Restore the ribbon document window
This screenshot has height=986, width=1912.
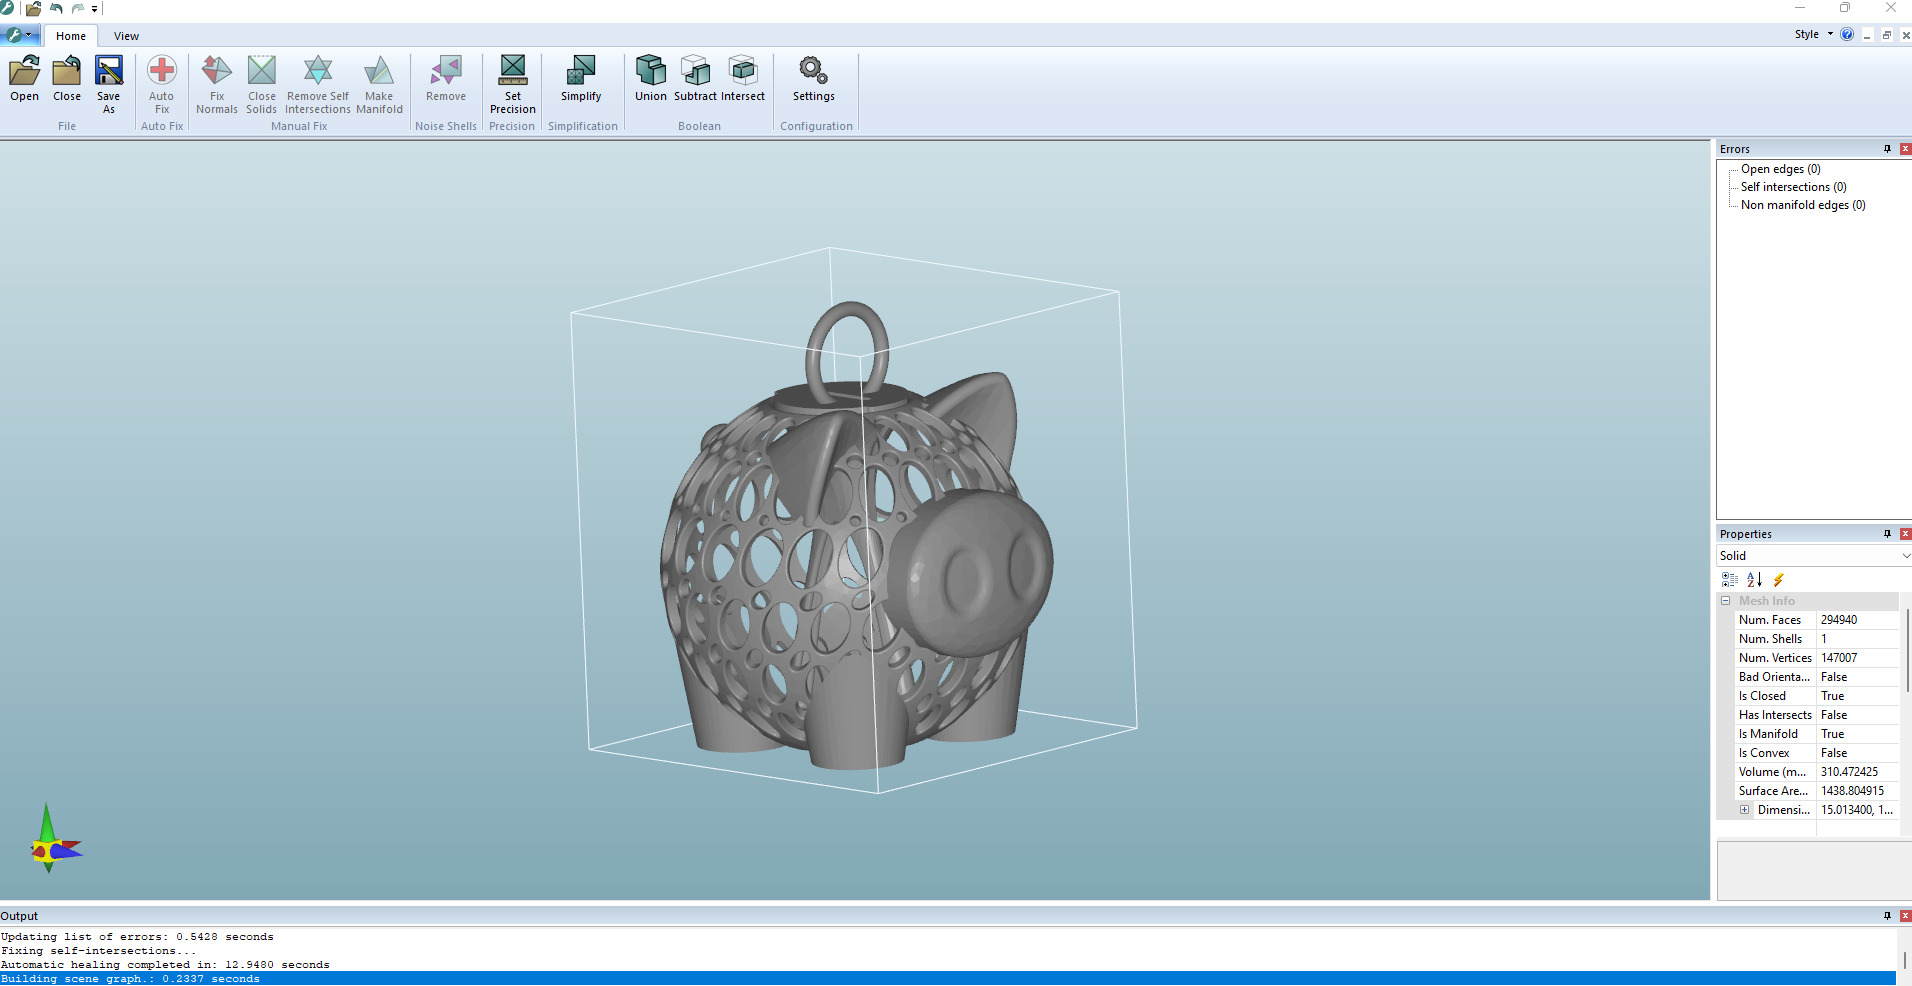pyautogui.click(x=1887, y=35)
